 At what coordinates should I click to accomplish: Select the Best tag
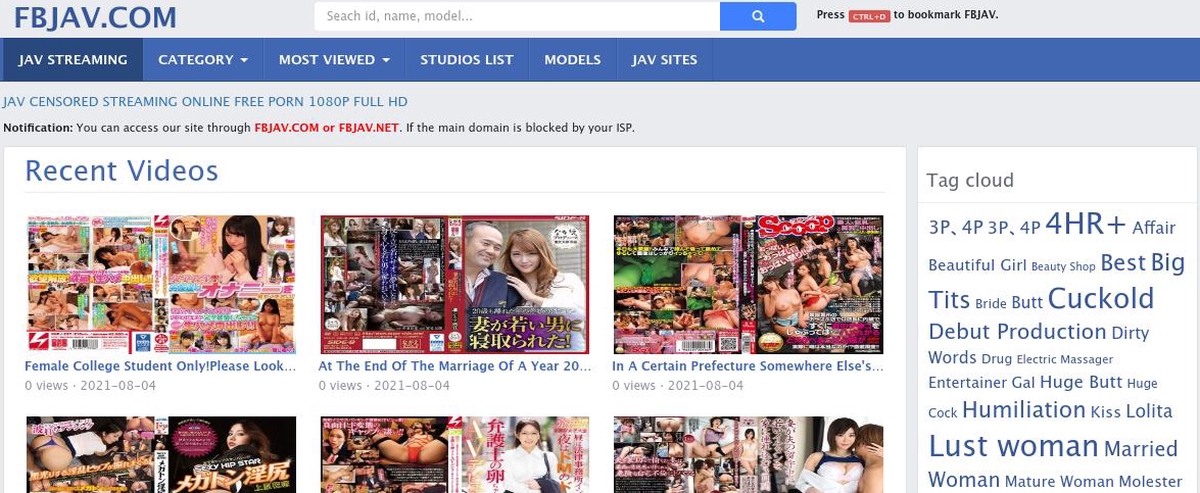tap(1123, 263)
